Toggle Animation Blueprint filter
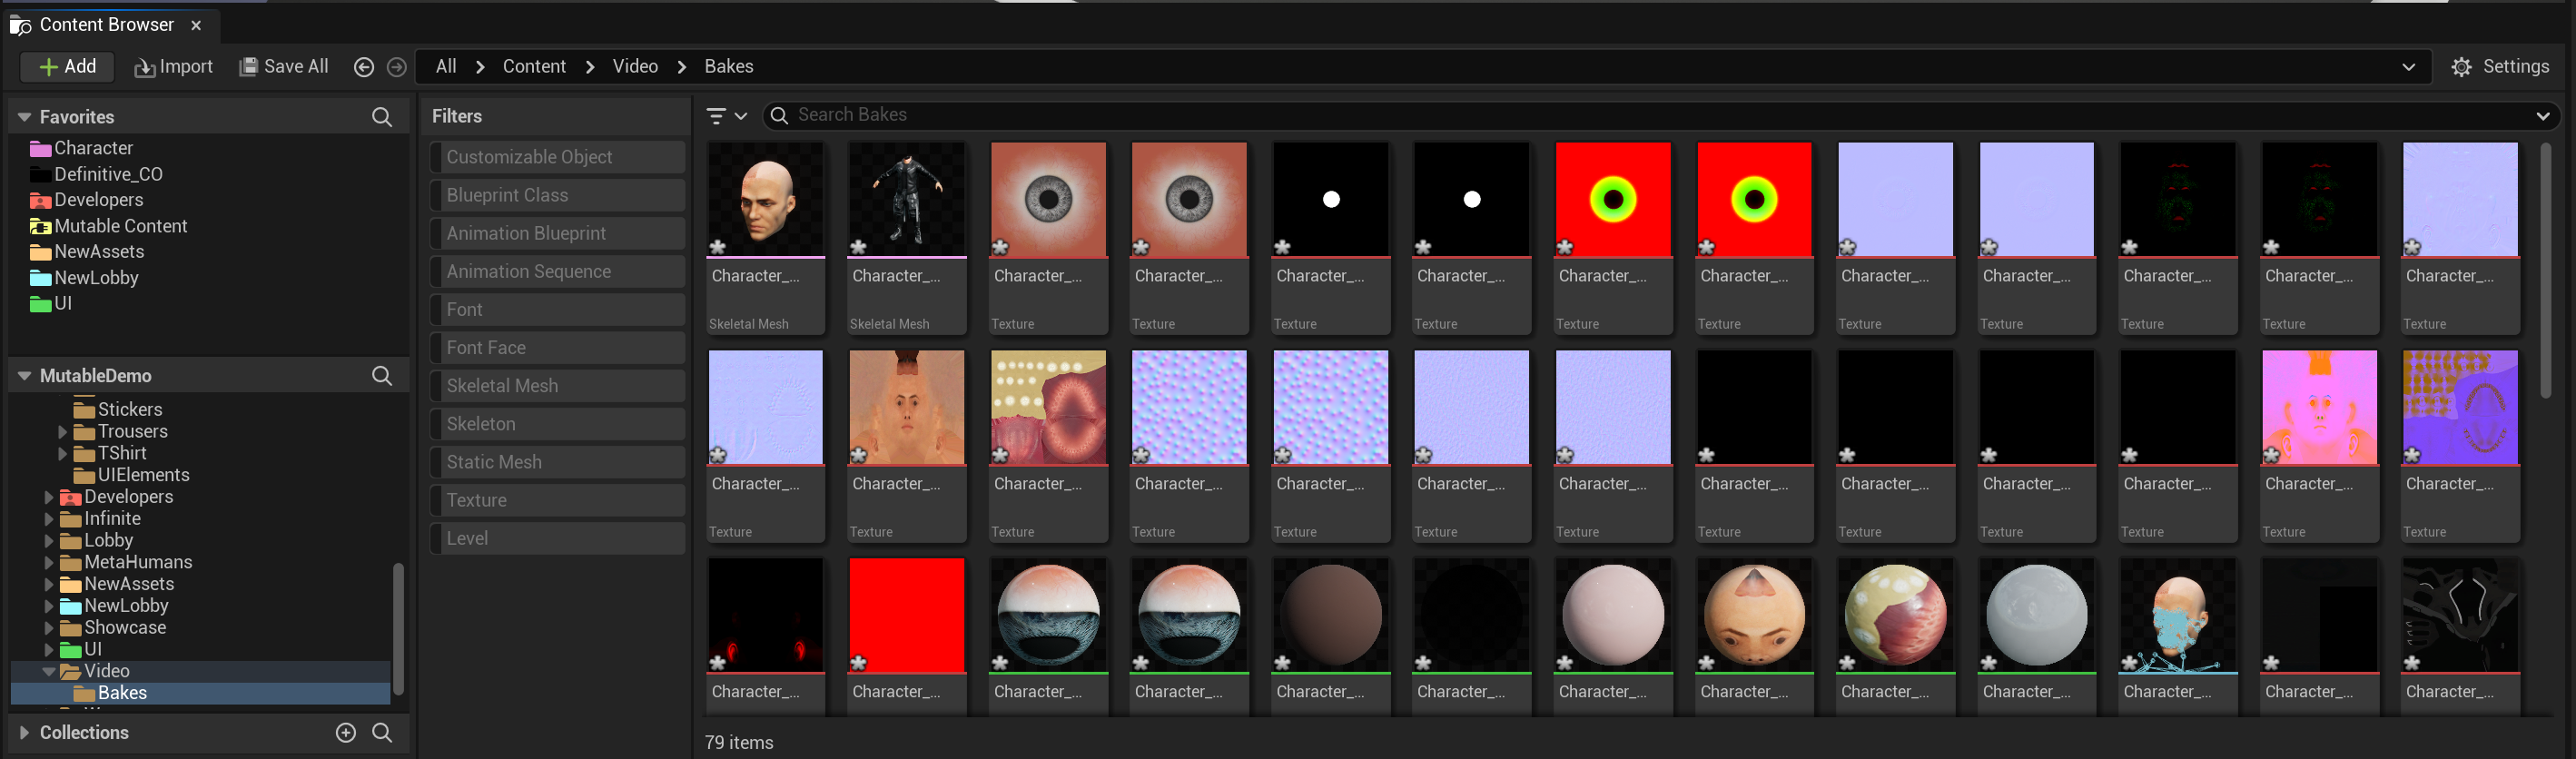The width and height of the screenshot is (2576, 759). [x=558, y=233]
